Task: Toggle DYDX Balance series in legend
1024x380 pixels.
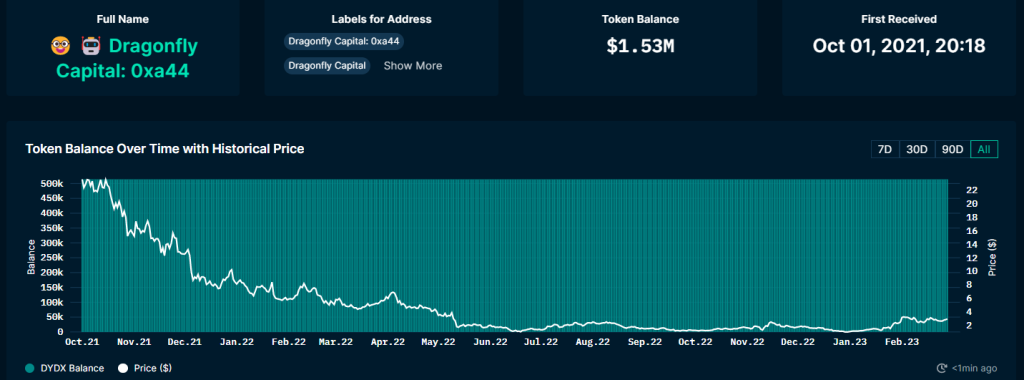Action: 65,368
